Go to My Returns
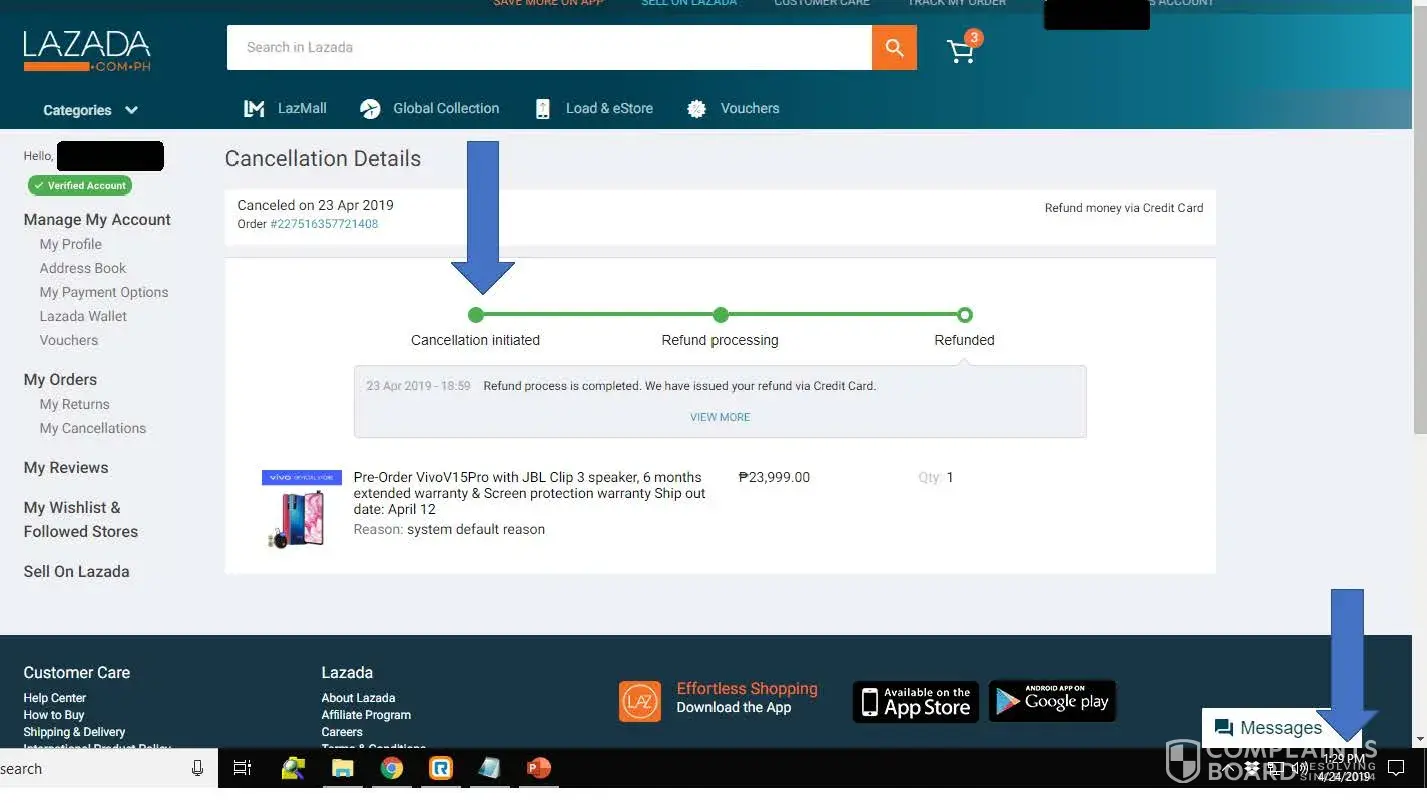This screenshot has height=803, width=1427. (x=75, y=404)
